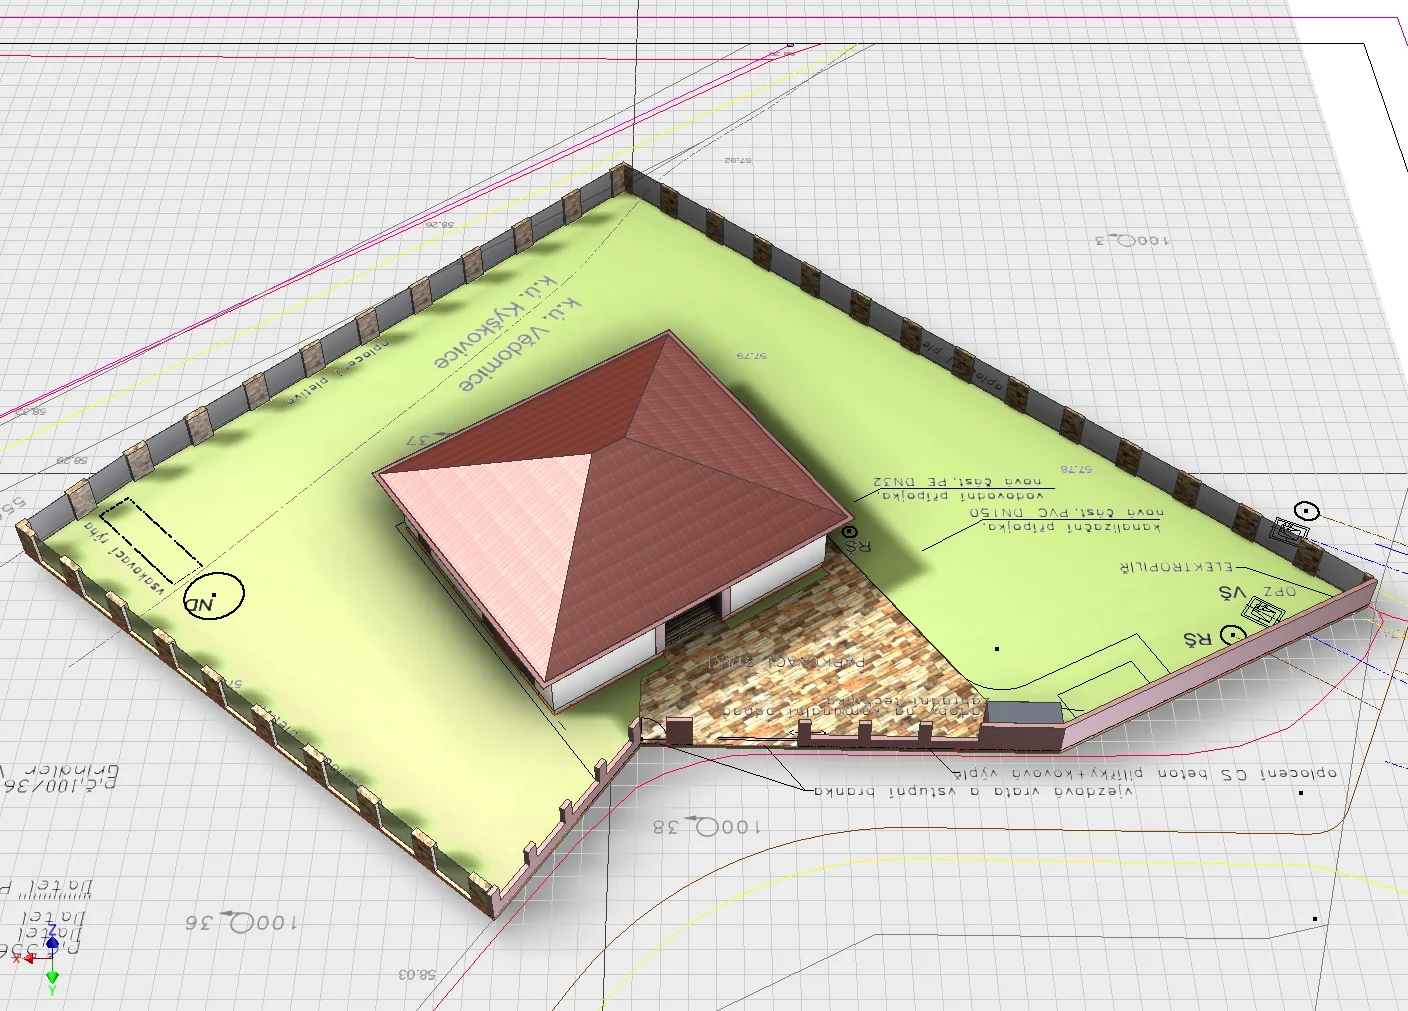Click the green Y axis arrow of the gizmo
Image resolution: width=1408 pixels, height=1011 pixels.
[52, 976]
